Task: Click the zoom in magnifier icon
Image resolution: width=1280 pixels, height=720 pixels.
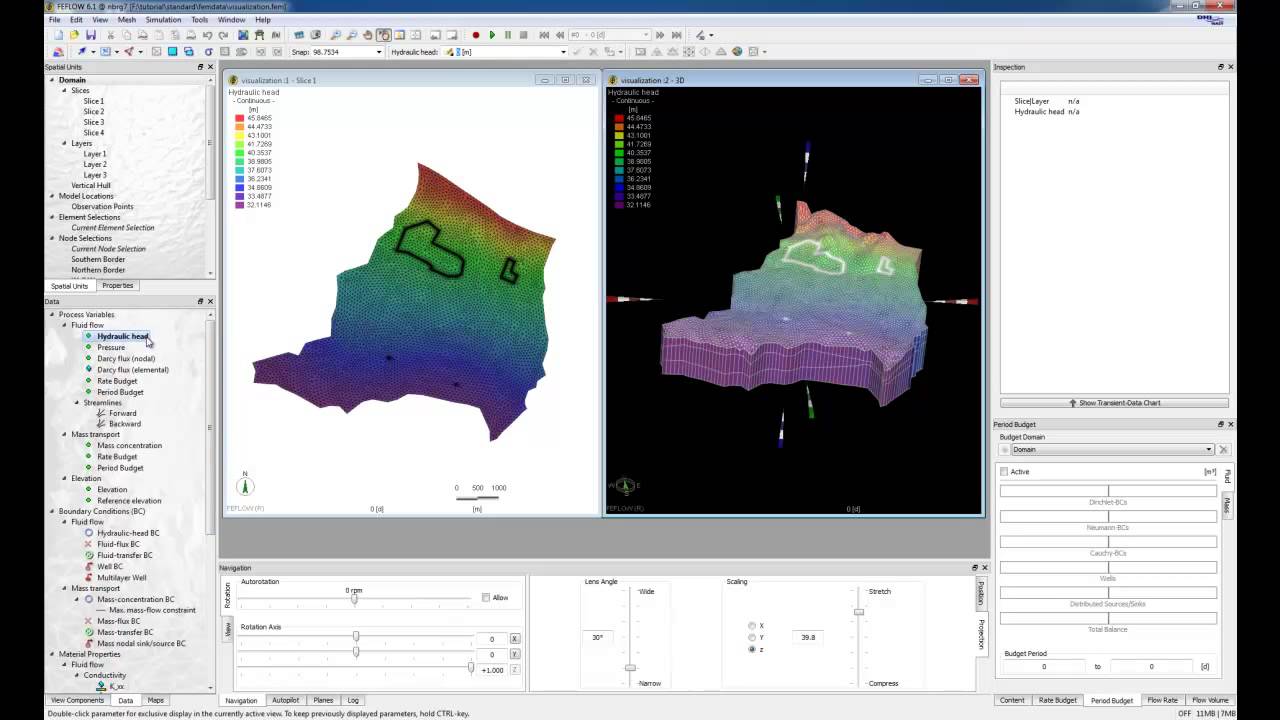Action: (x=334, y=35)
